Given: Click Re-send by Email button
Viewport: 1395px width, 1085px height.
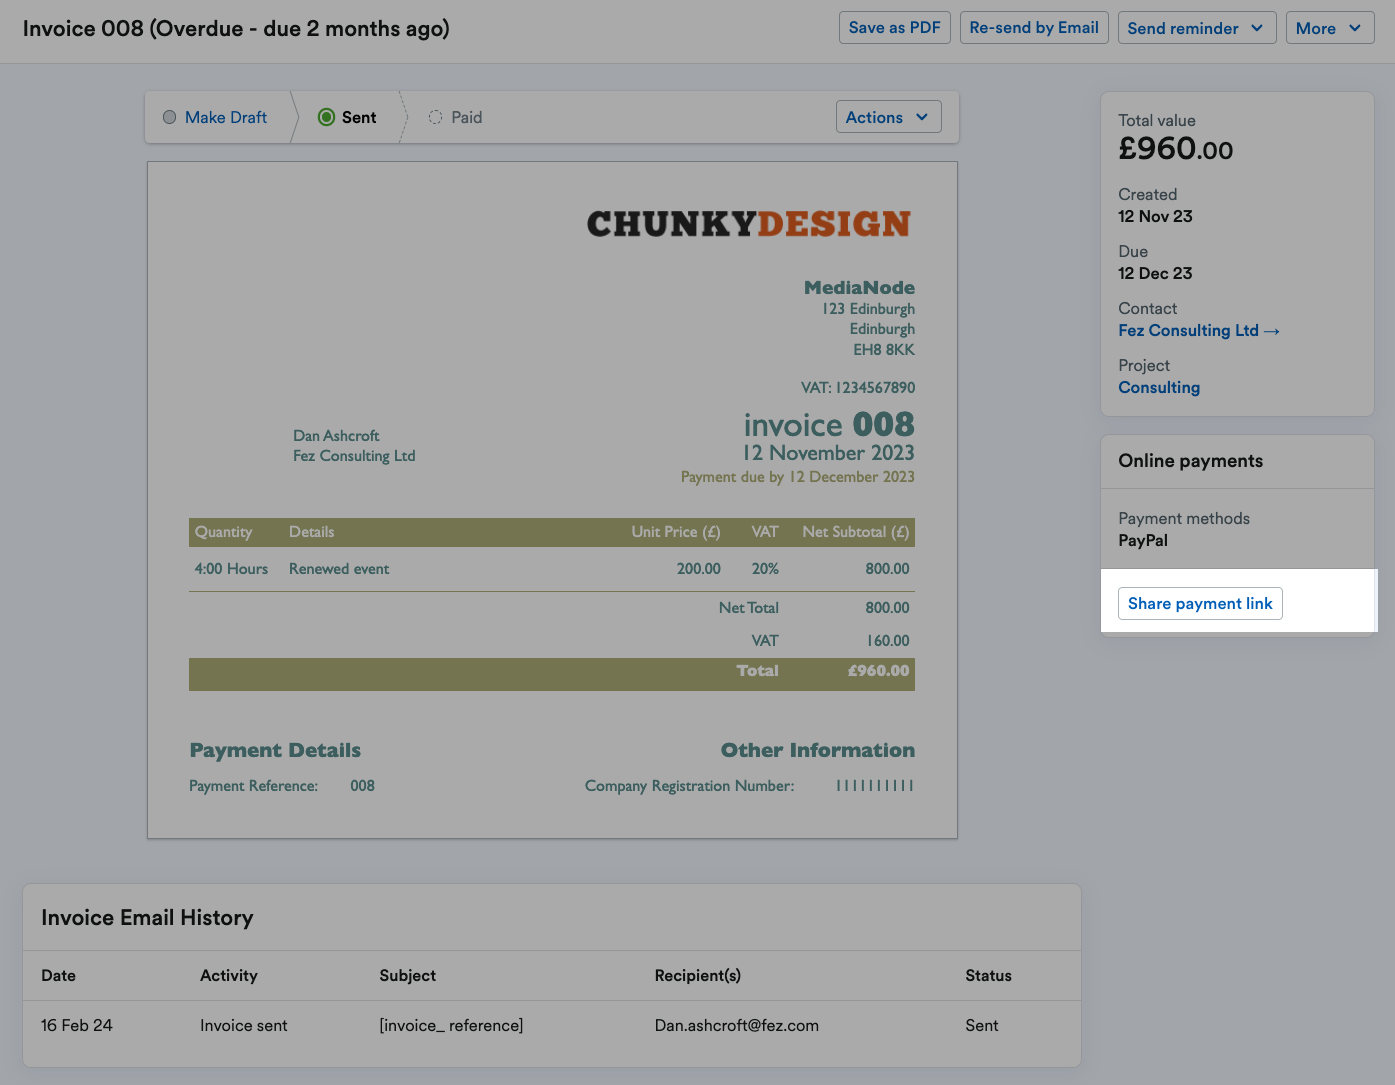Looking at the screenshot, I should (1034, 28).
